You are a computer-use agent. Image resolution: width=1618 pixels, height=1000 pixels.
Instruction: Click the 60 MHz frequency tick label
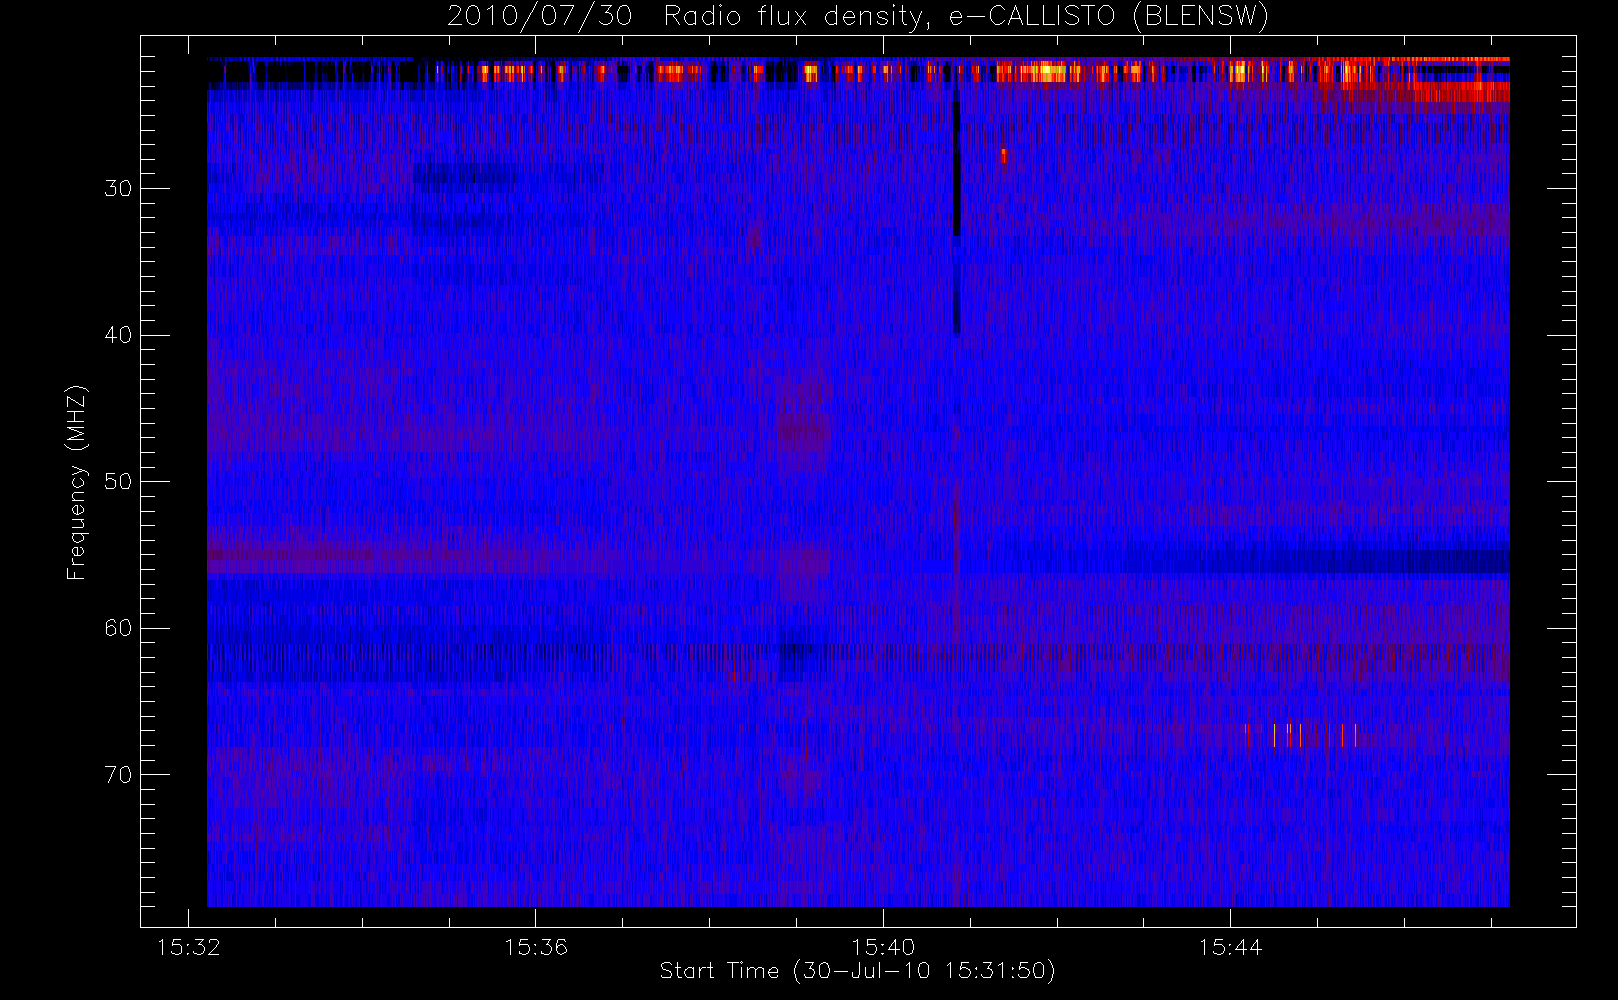click(x=118, y=628)
